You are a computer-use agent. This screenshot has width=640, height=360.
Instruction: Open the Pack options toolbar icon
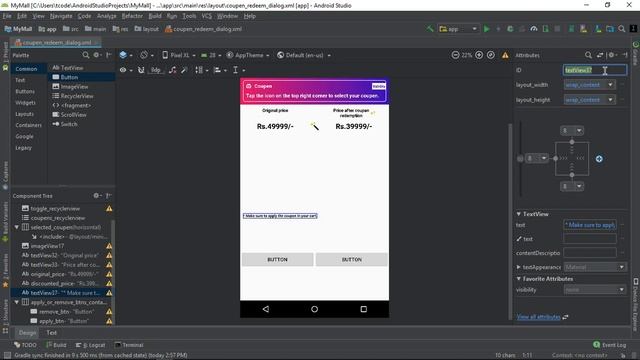click(200, 70)
